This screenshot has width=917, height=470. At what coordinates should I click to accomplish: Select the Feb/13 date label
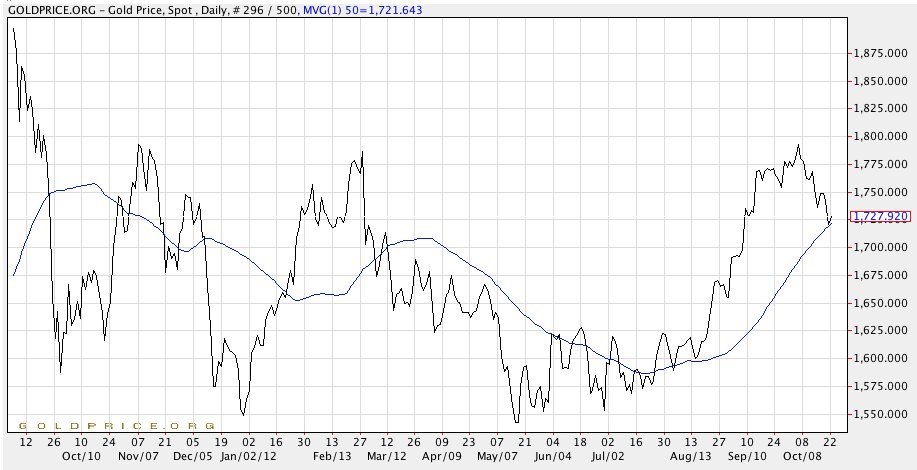[x=332, y=455]
